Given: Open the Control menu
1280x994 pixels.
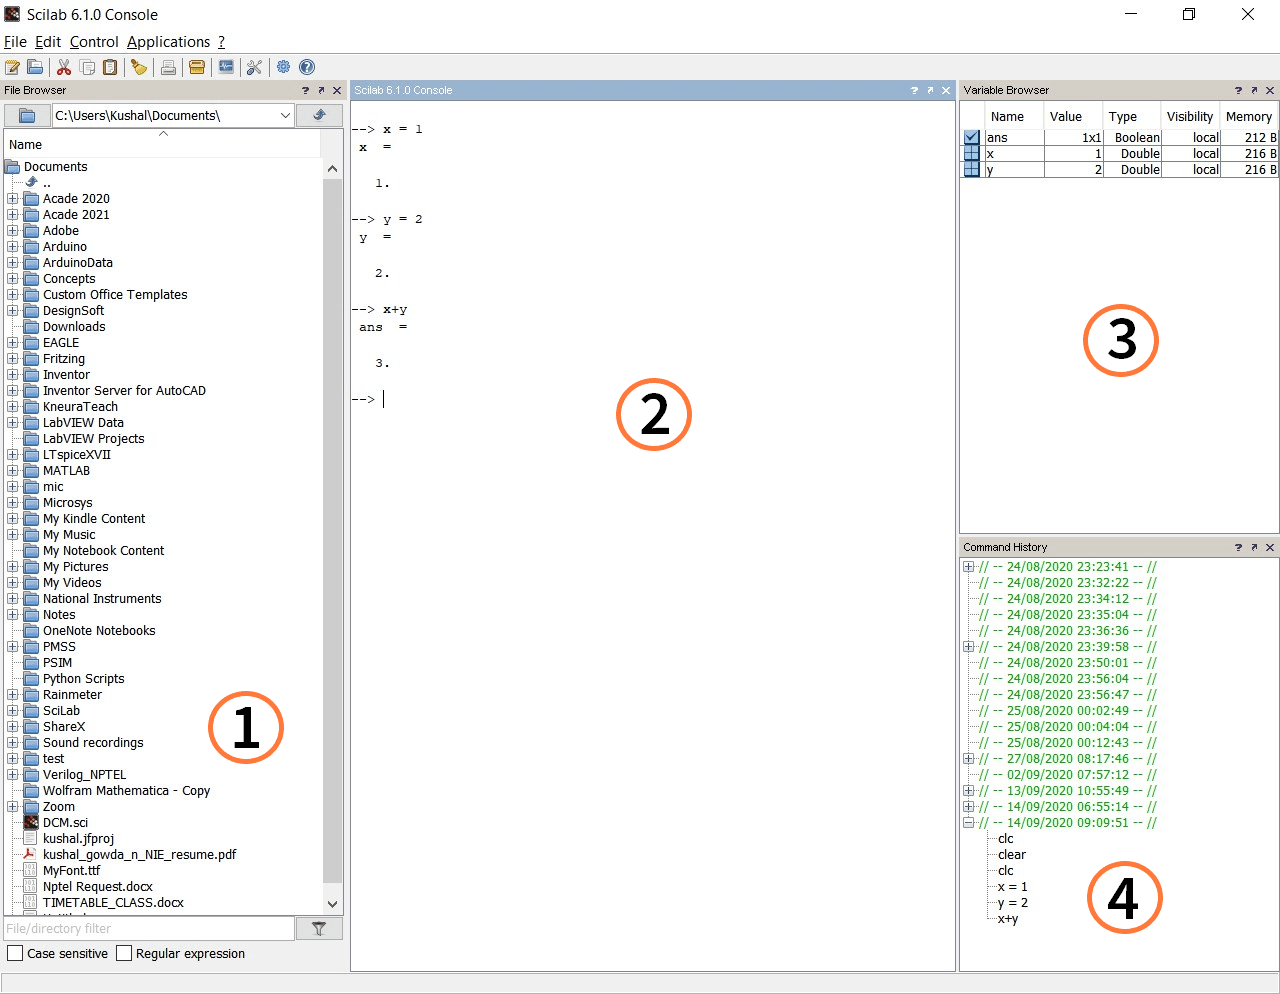Looking at the screenshot, I should pyautogui.click(x=94, y=42).
